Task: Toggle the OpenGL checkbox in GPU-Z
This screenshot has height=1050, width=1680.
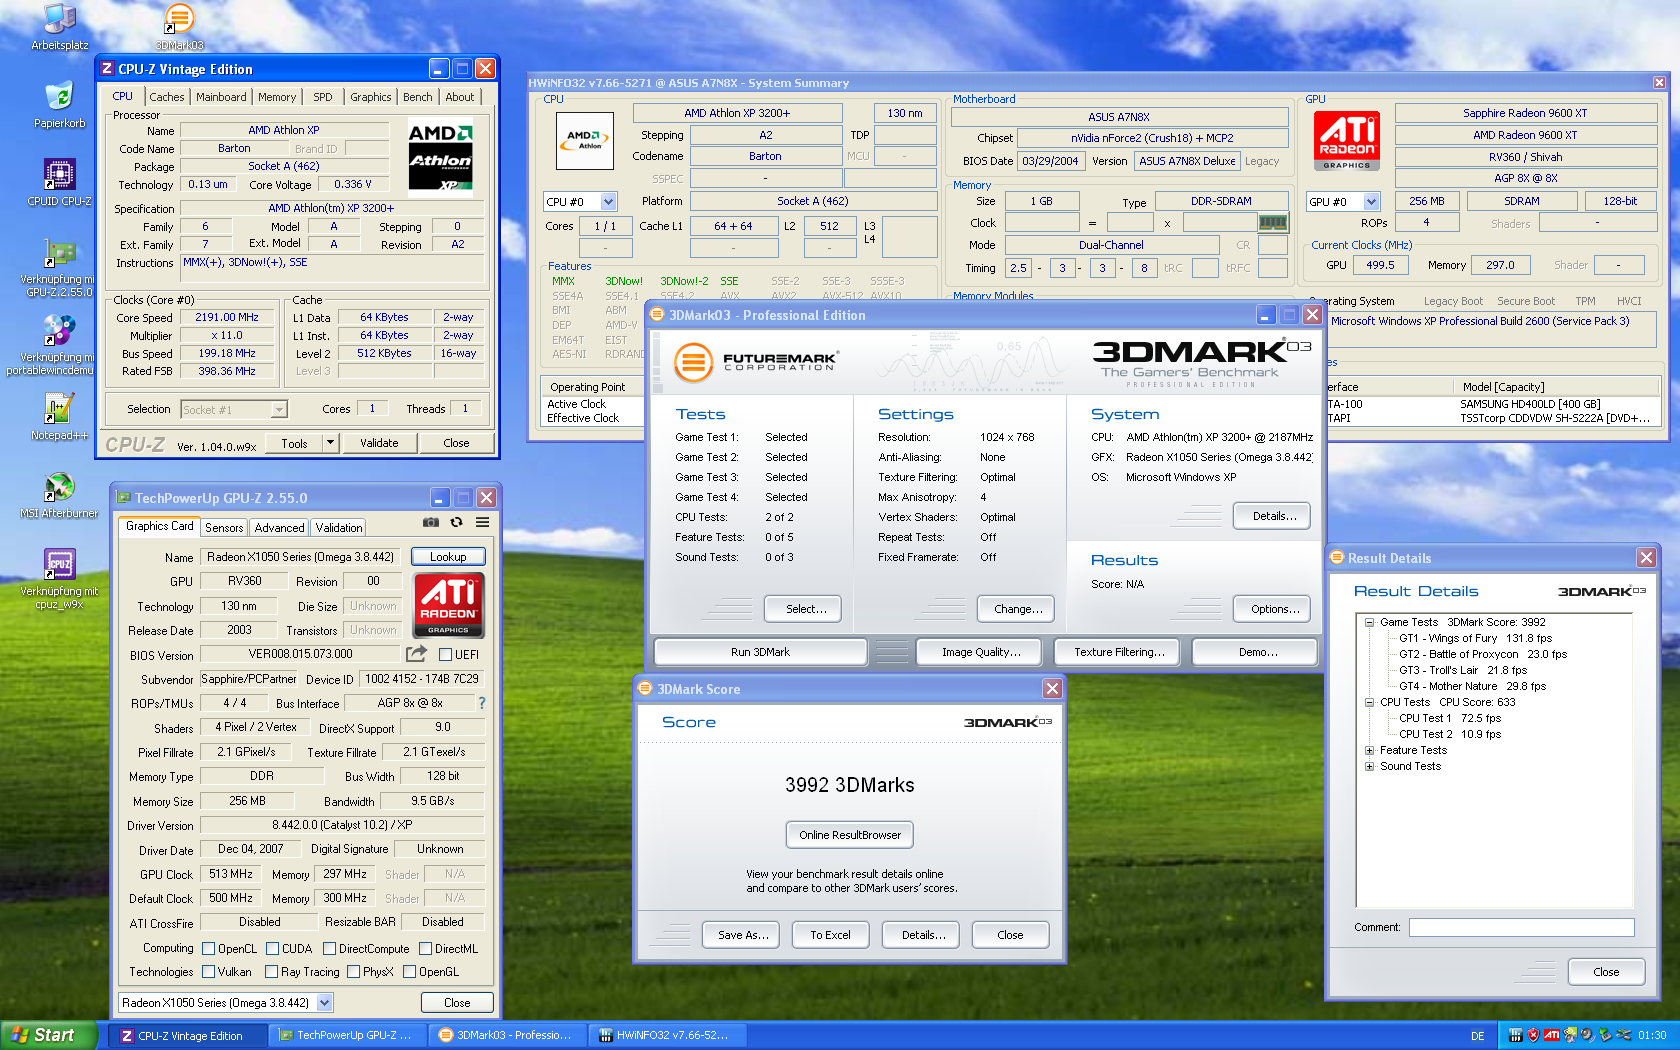Action: [409, 972]
